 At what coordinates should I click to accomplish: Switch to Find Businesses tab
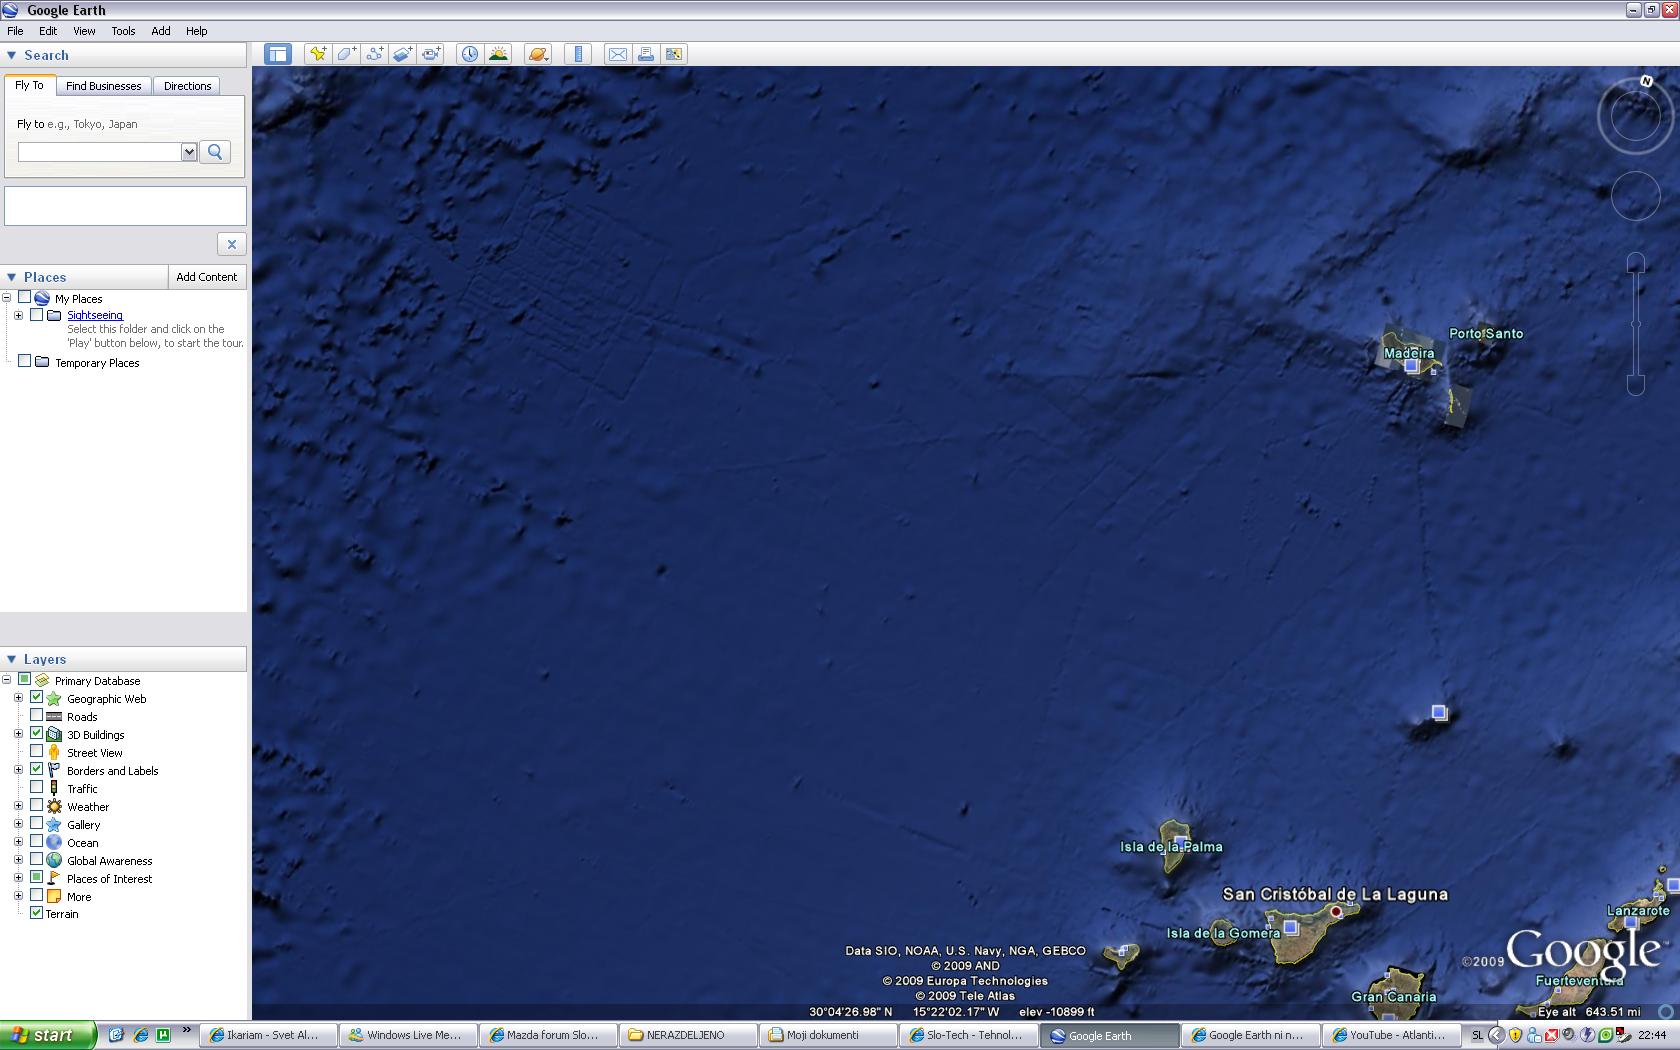tap(104, 86)
